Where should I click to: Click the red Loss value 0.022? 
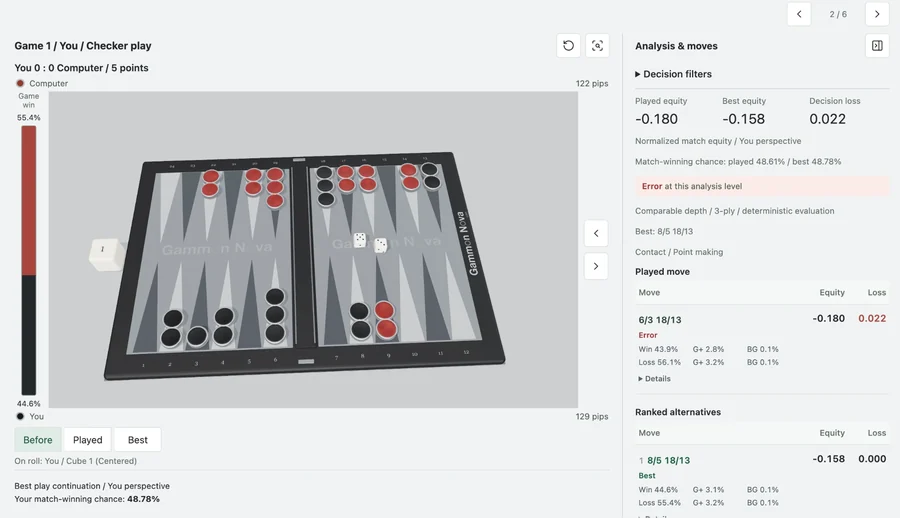(x=872, y=318)
